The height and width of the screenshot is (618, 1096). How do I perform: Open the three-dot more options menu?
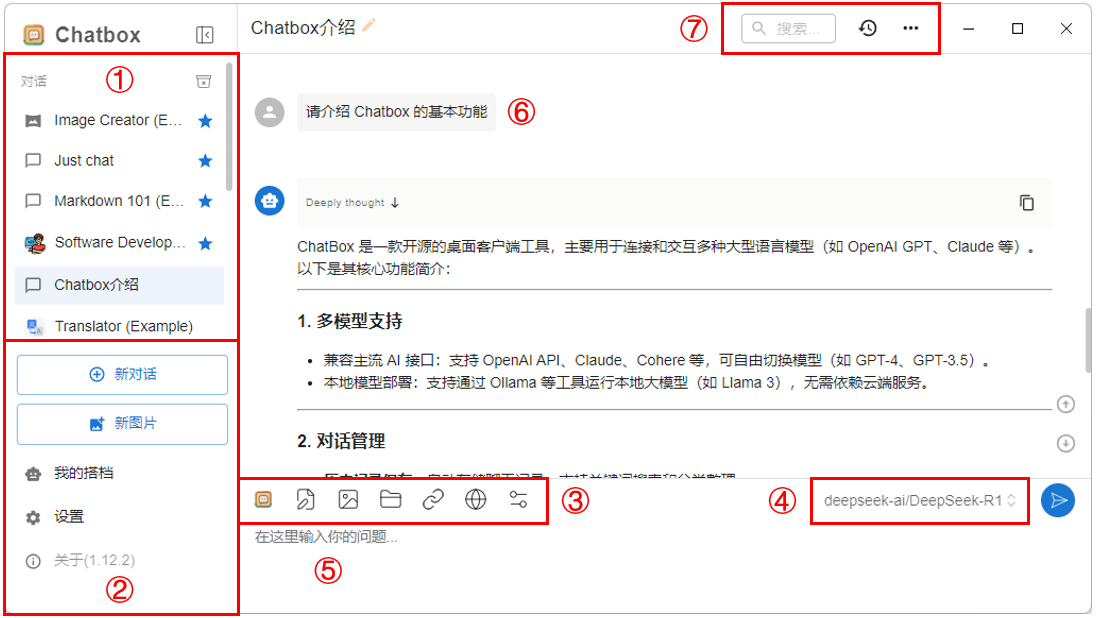[x=910, y=28]
